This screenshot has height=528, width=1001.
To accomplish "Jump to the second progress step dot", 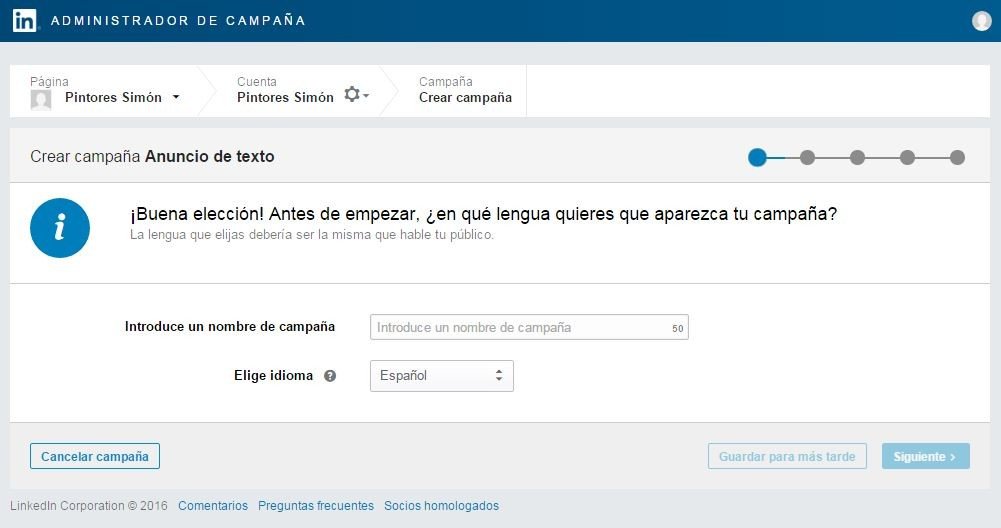I will click(x=807, y=157).
